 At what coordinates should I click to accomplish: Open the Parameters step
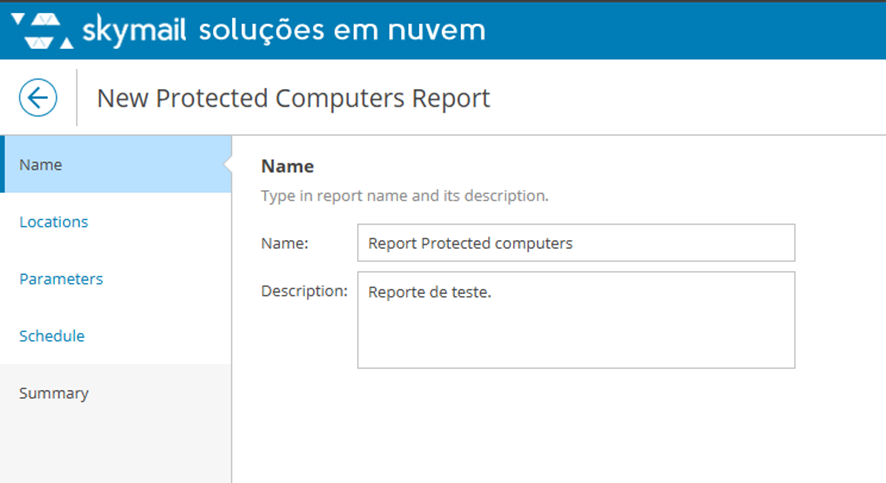(x=61, y=279)
